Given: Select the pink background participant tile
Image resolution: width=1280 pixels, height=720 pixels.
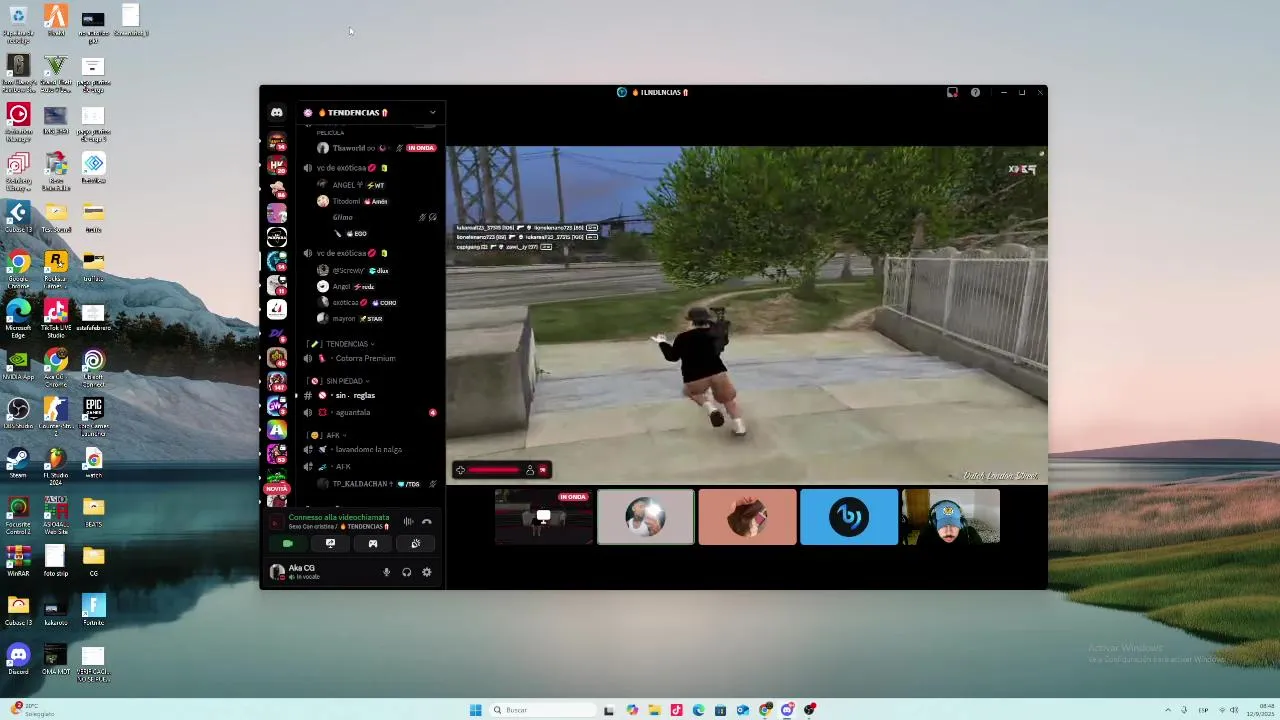Looking at the screenshot, I should [747, 517].
